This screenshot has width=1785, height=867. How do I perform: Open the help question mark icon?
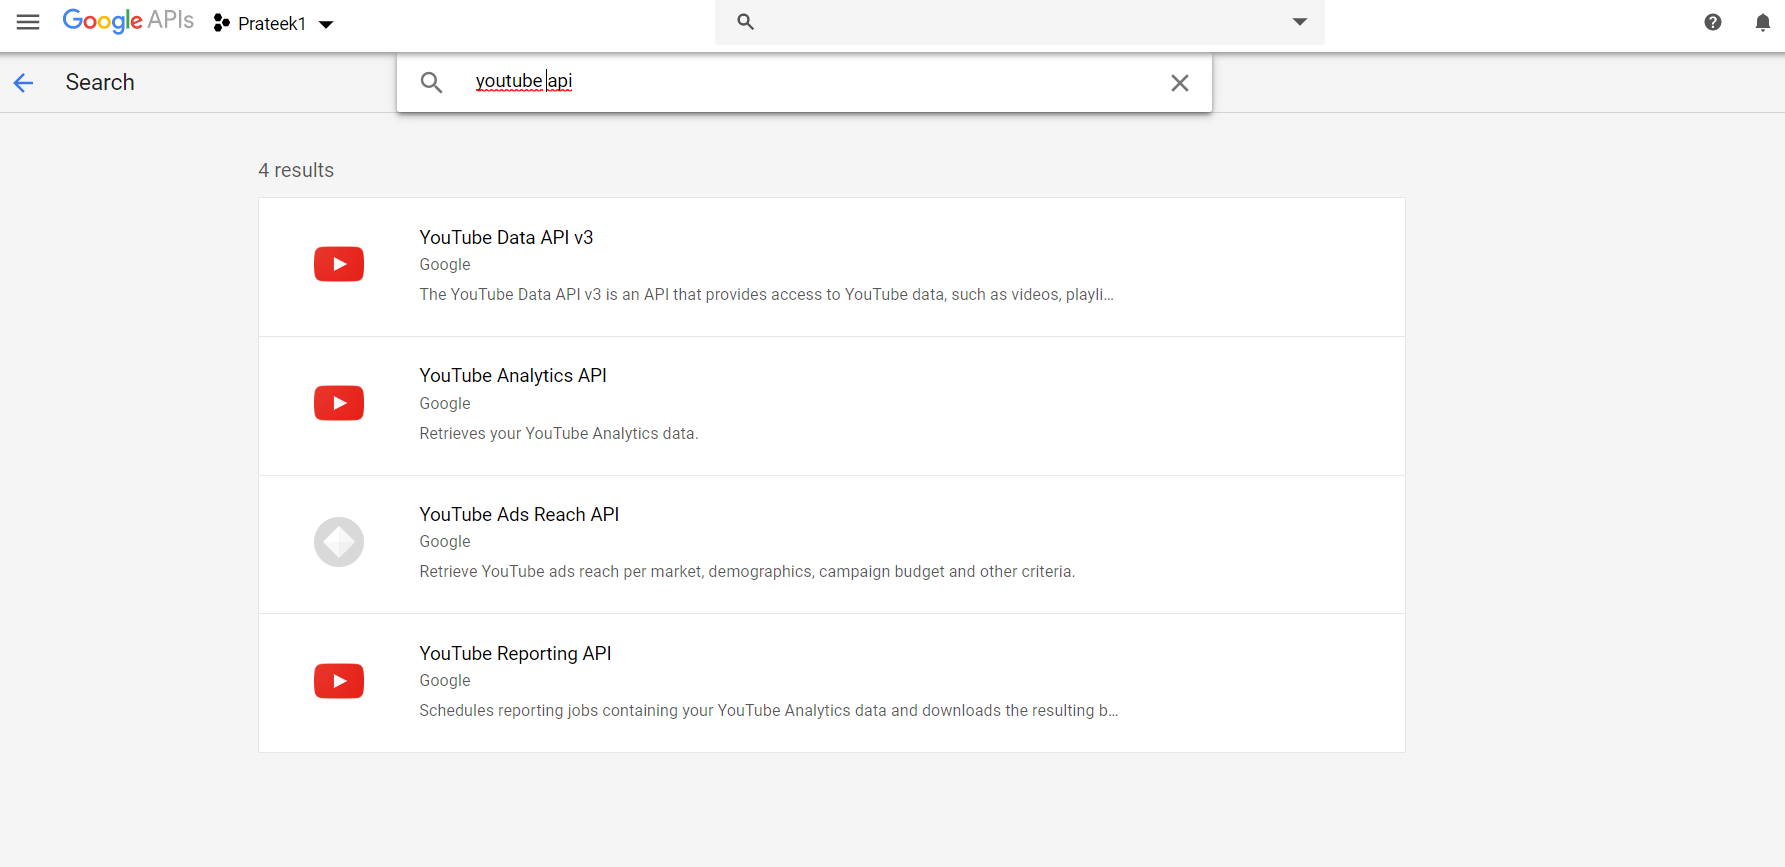coord(1713,22)
